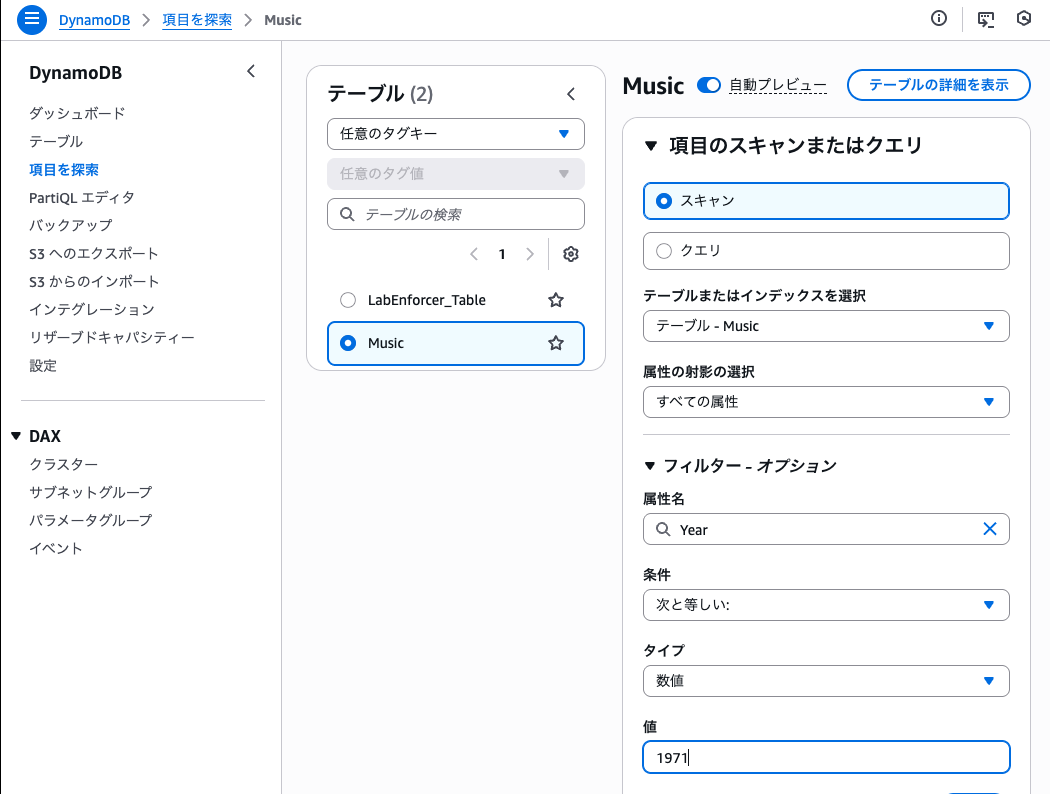Viewport: 1050px width, 794px height.
Task: Click the hexagon settings icon in header
Action: click(x=1023, y=19)
